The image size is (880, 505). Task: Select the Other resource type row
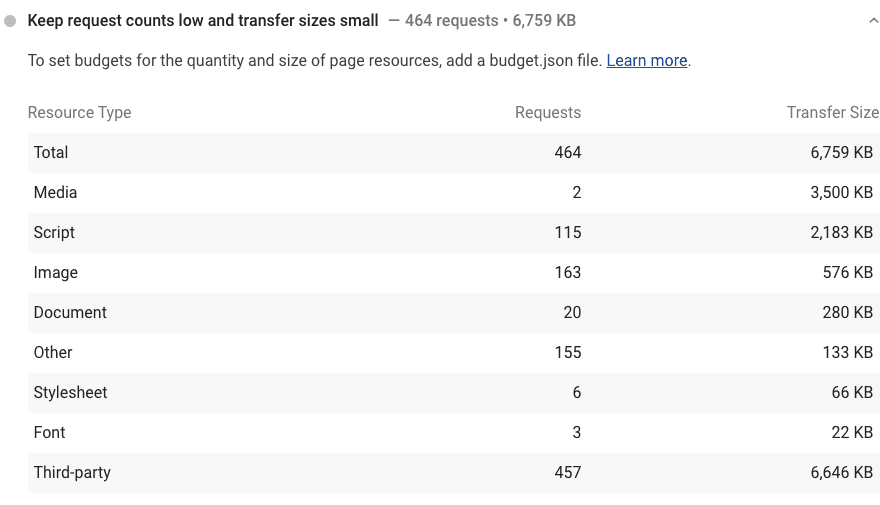coord(53,352)
